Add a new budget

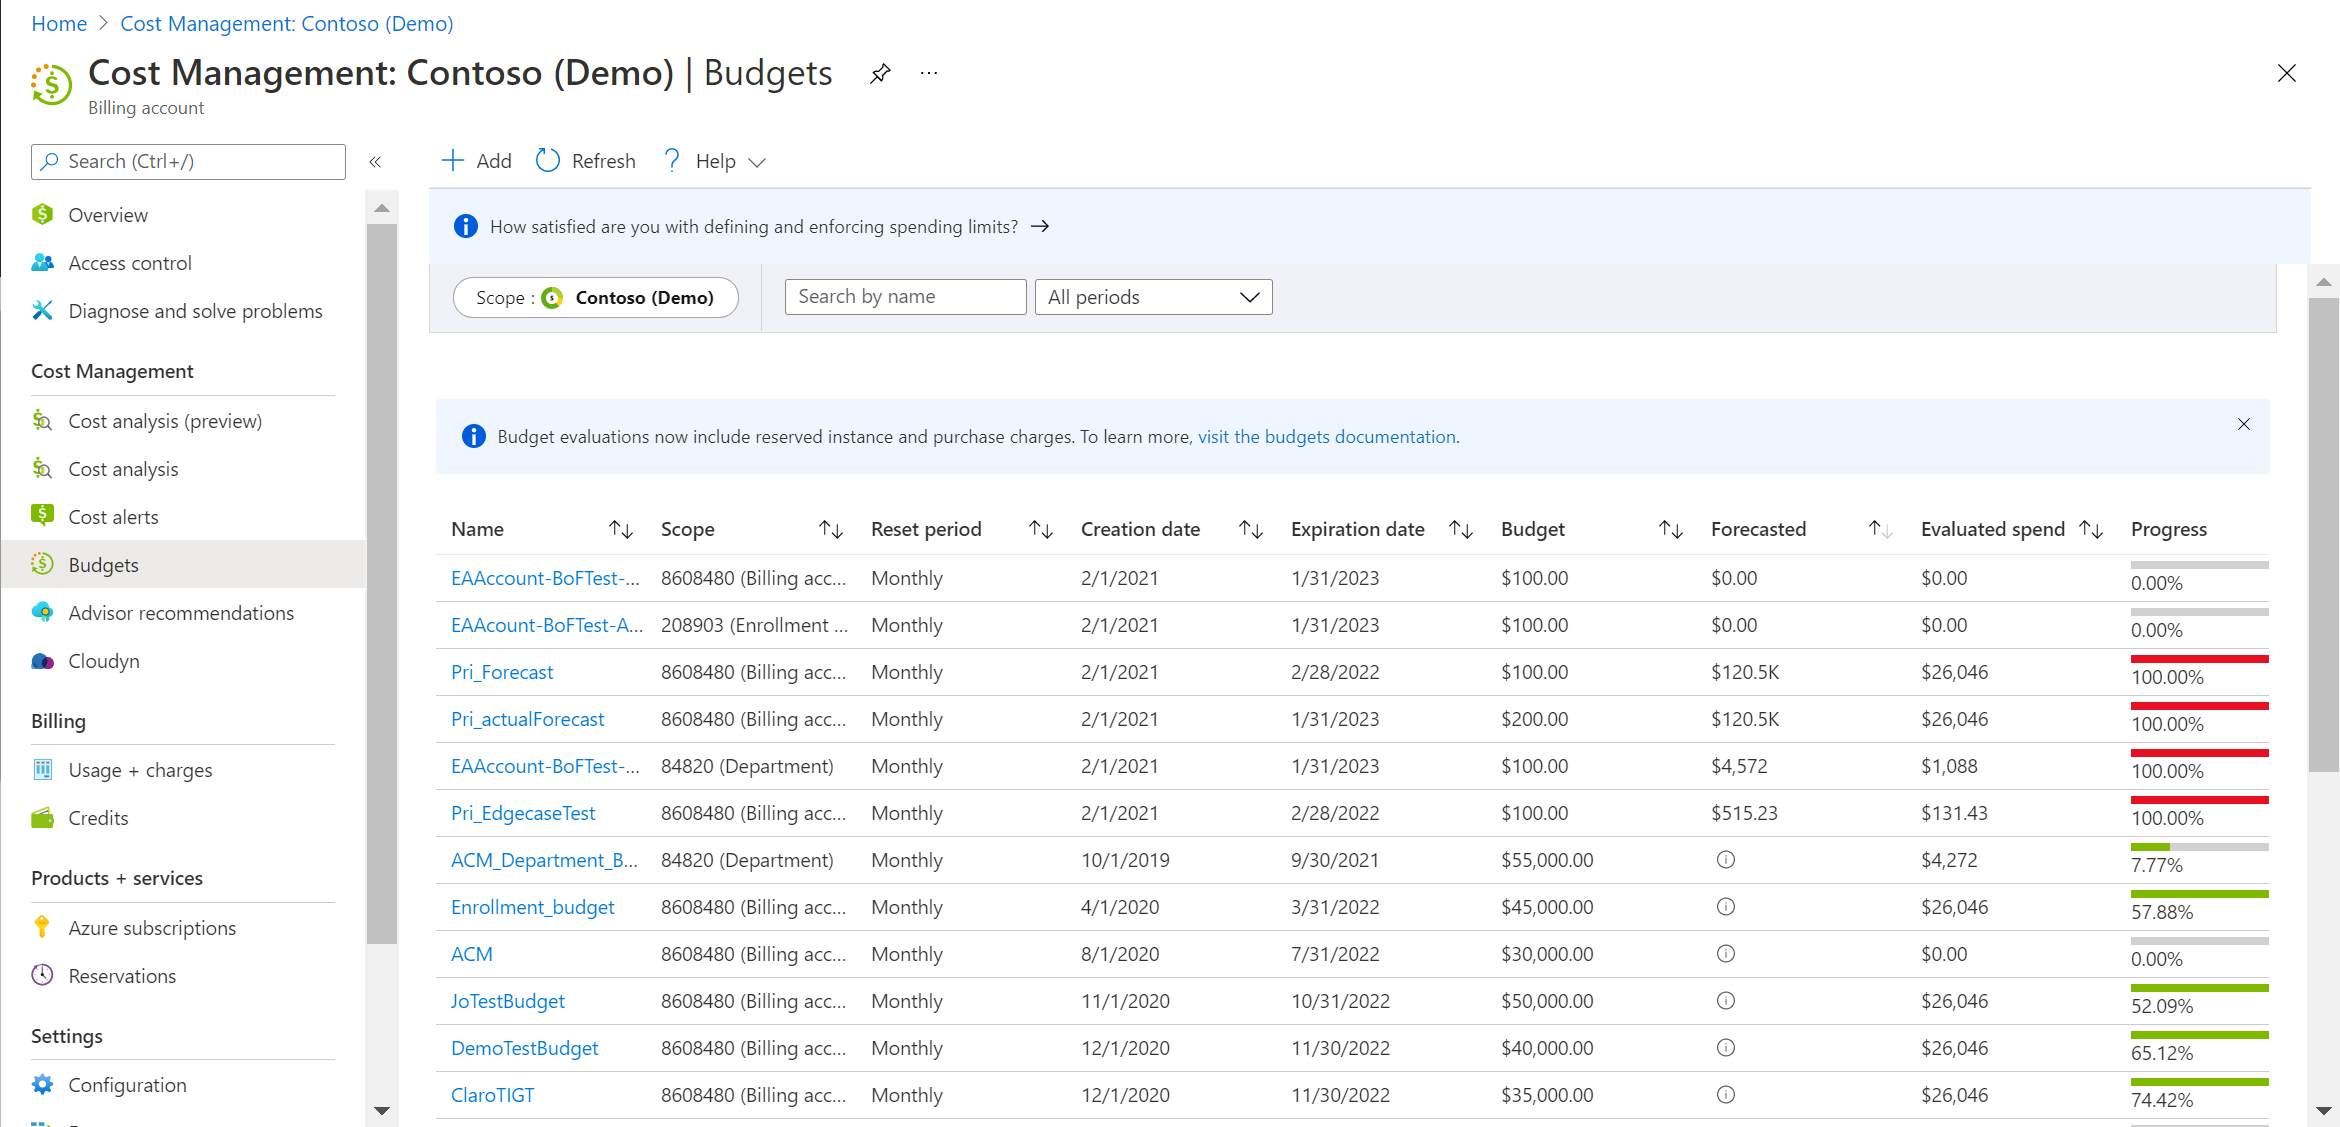pos(476,161)
